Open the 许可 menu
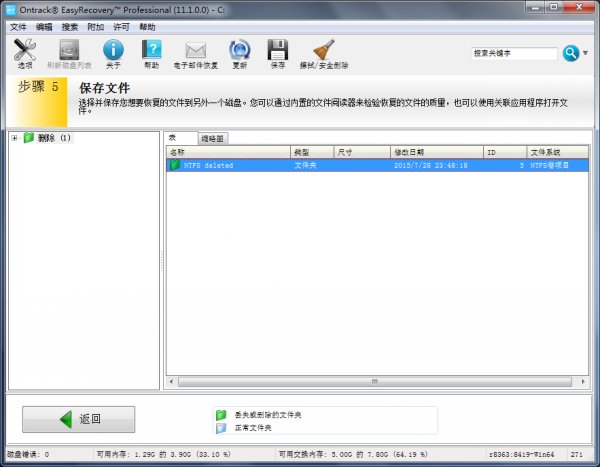Screen dimensions: 600x467 [x=121, y=27]
